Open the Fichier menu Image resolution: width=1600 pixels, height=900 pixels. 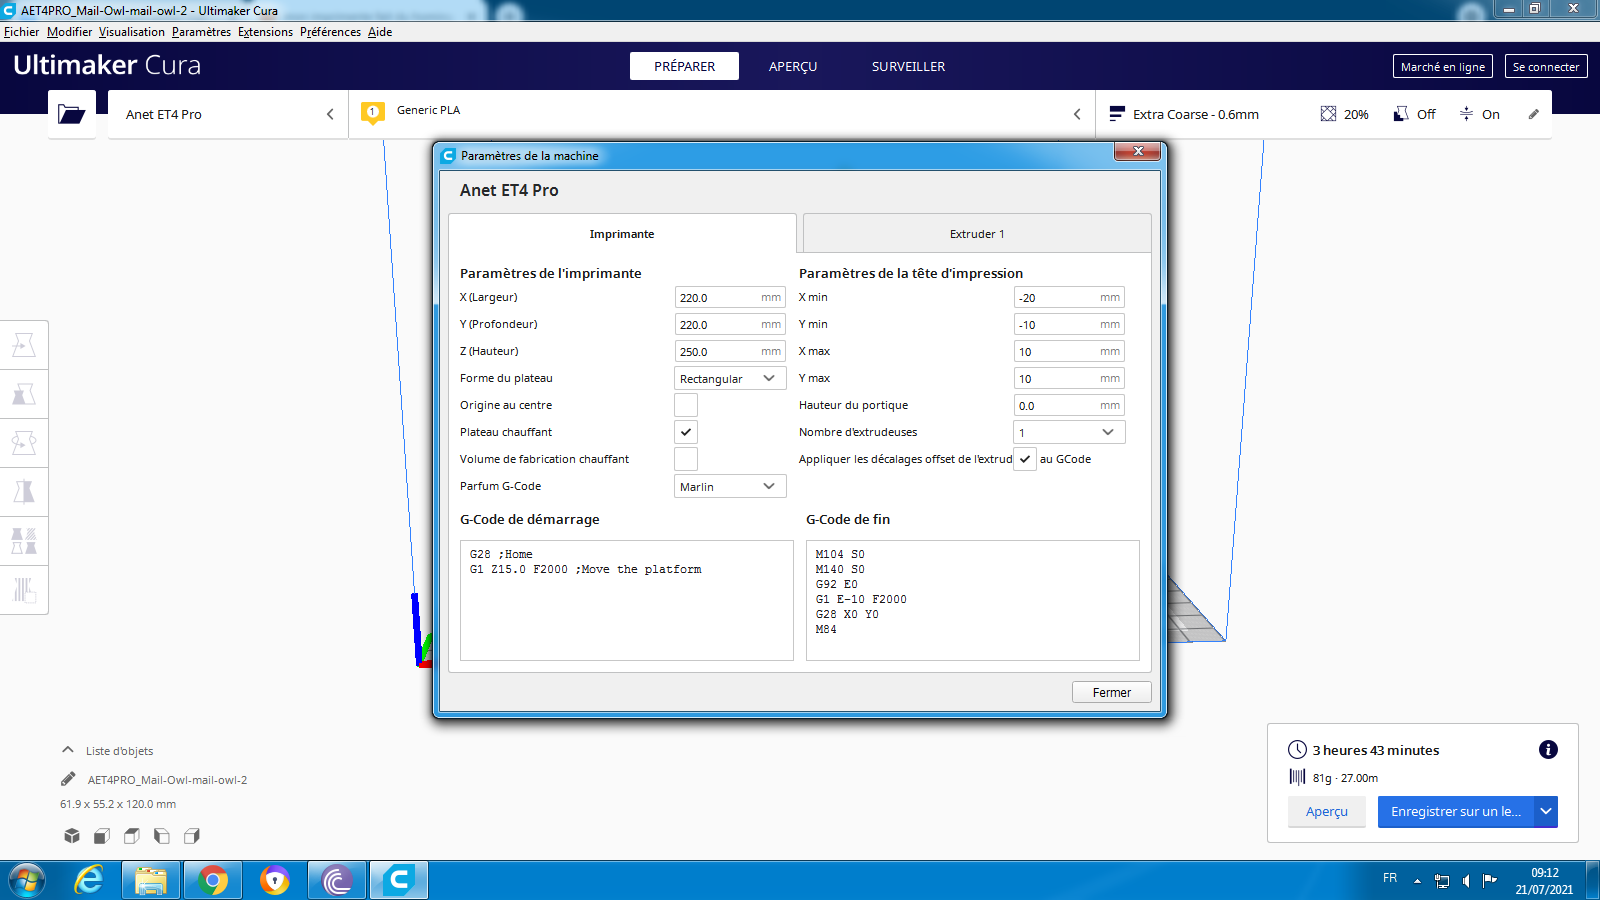[x=21, y=32]
